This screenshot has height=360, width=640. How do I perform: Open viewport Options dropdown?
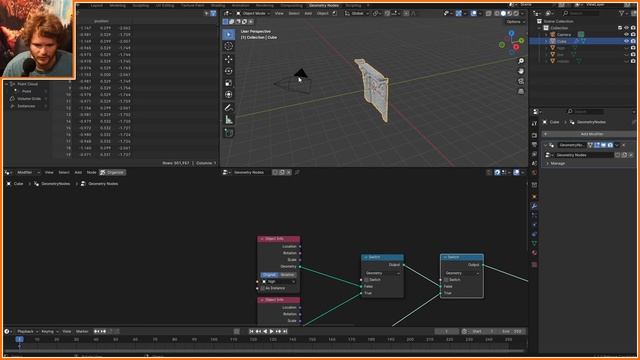pyautogui.click(x=515, y=22)
